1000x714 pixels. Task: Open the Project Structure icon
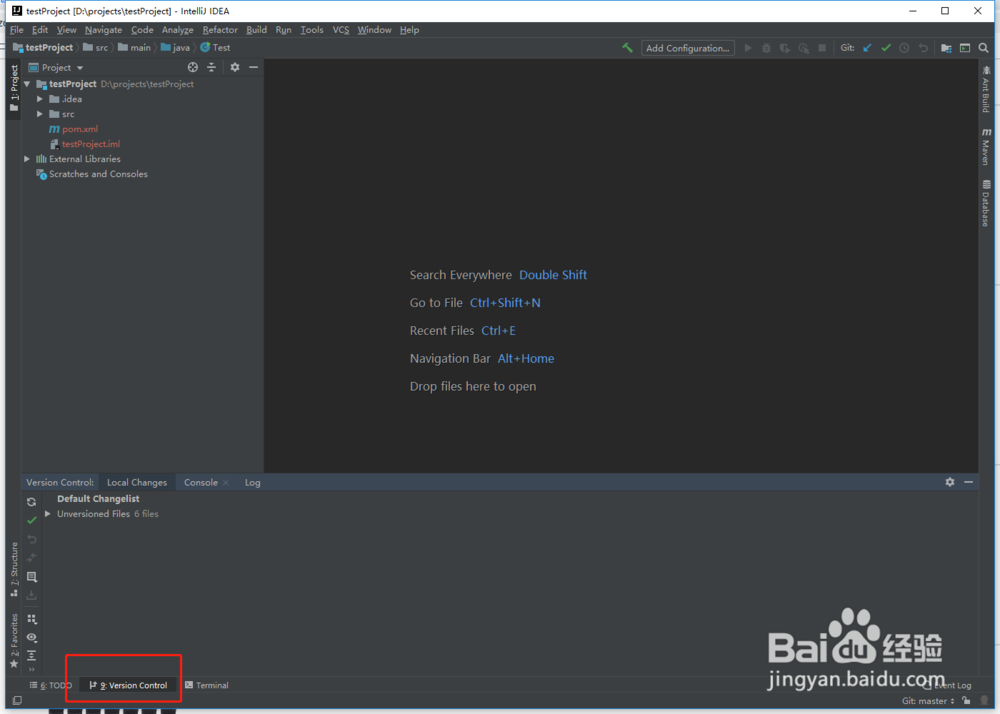click(x=946, y=48)
